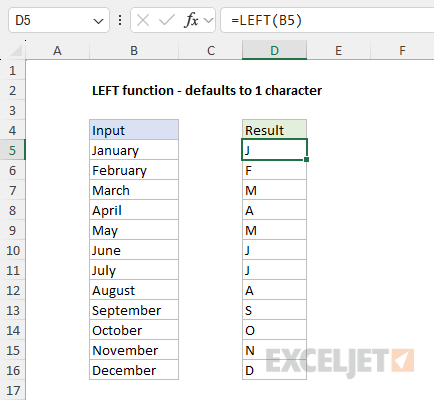
Task: Select row 1 header
Action: (13, 70)
